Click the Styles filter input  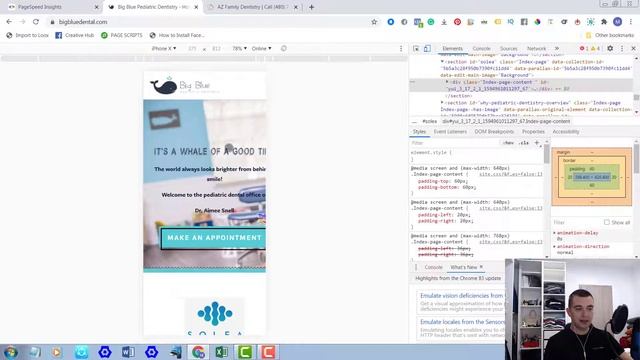click(x=454, y=143)
